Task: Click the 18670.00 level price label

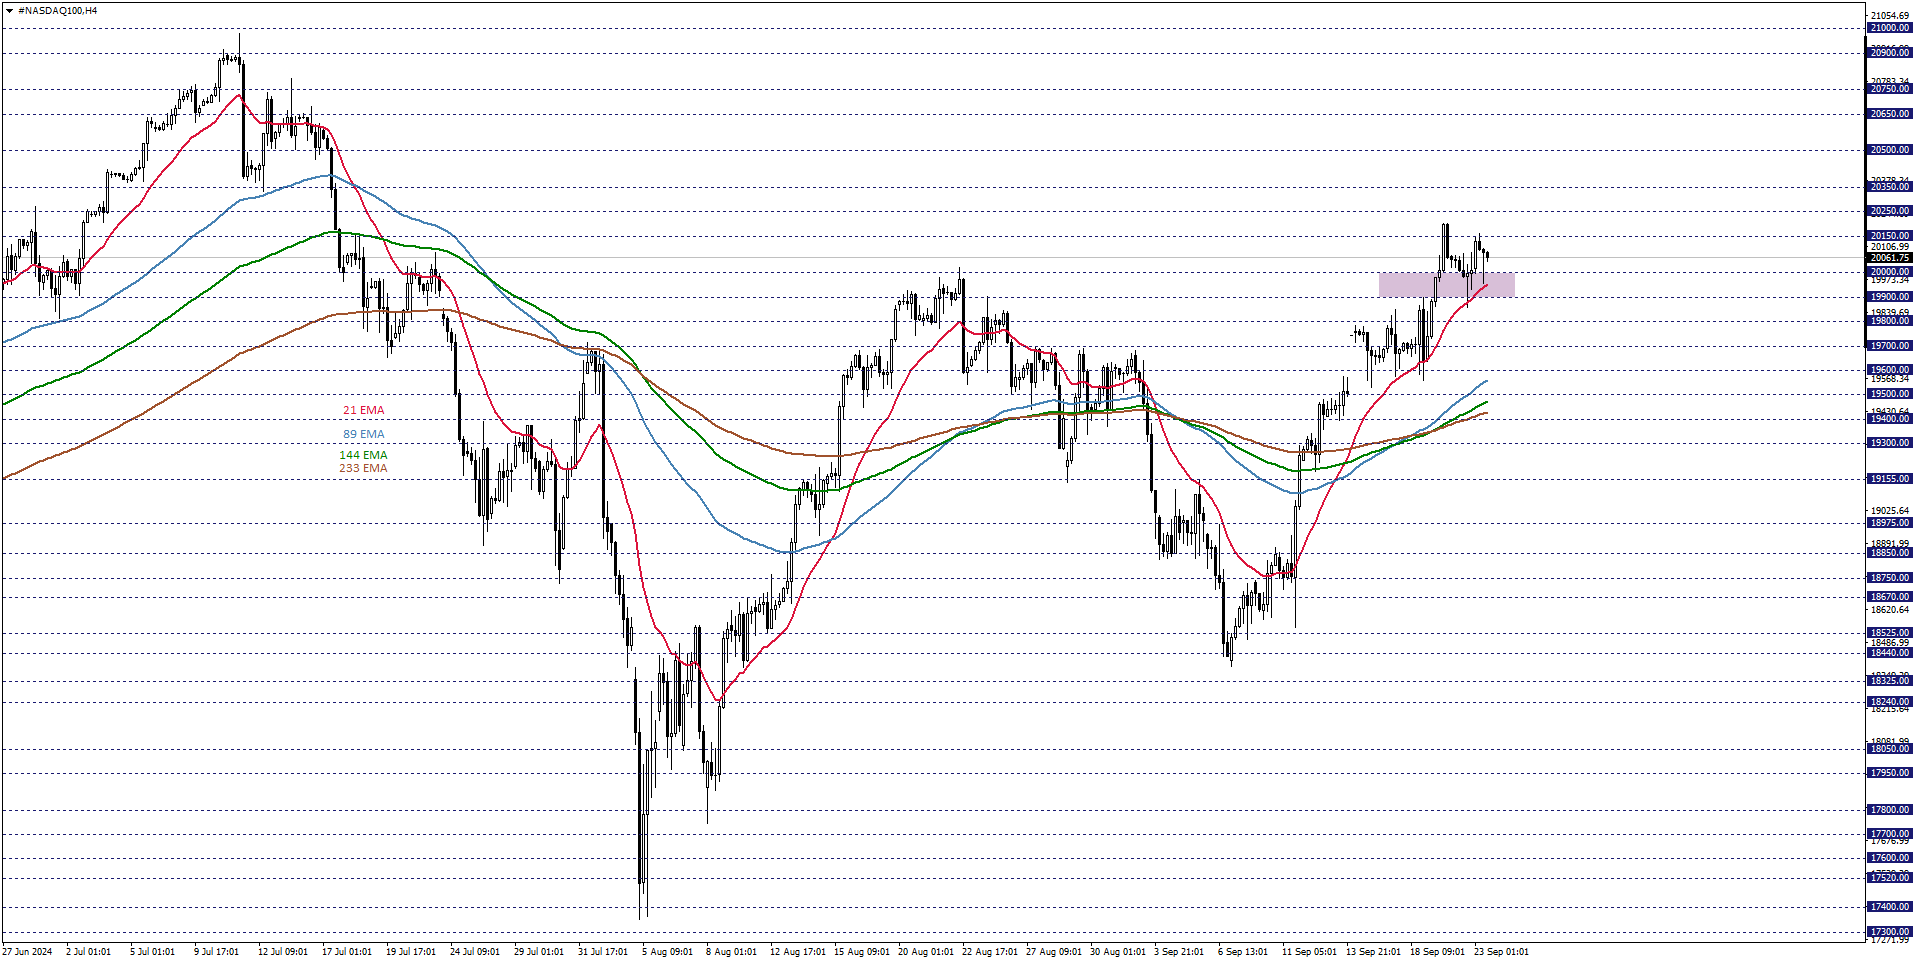Action: (x=1890, y=597)
